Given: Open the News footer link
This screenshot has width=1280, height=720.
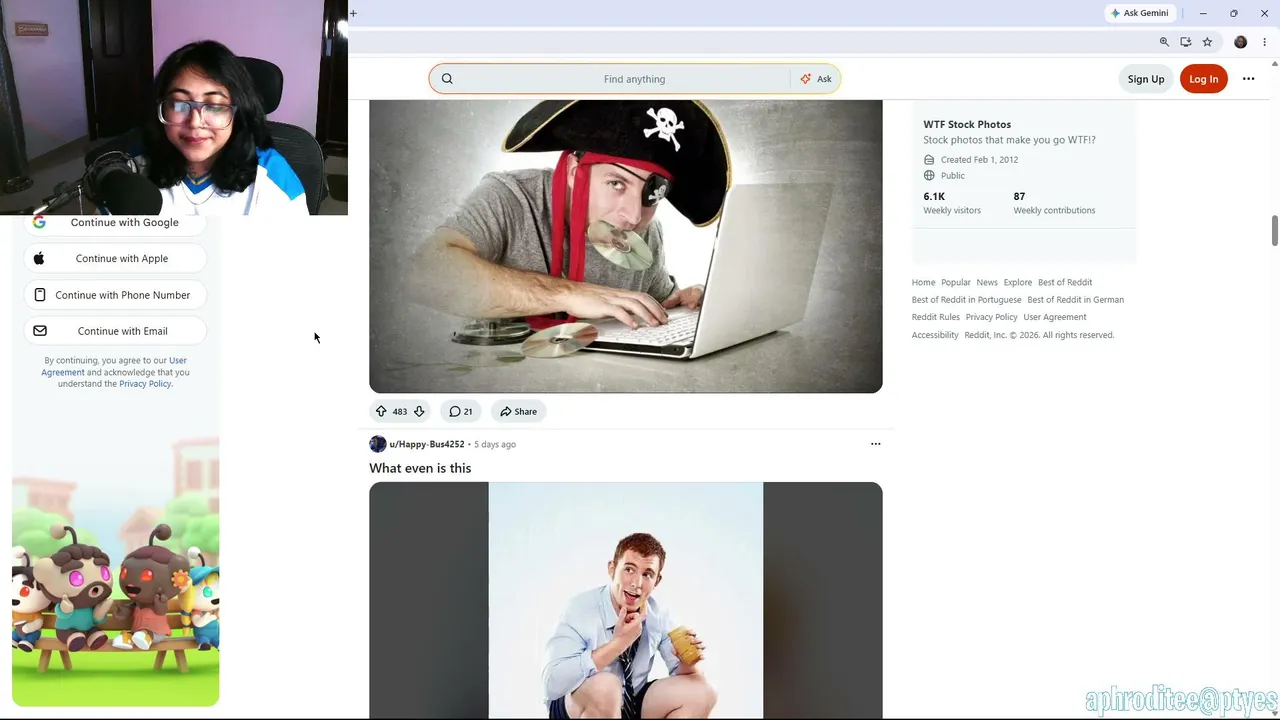Looking at the screenshot, I should [x=987, y=282].
